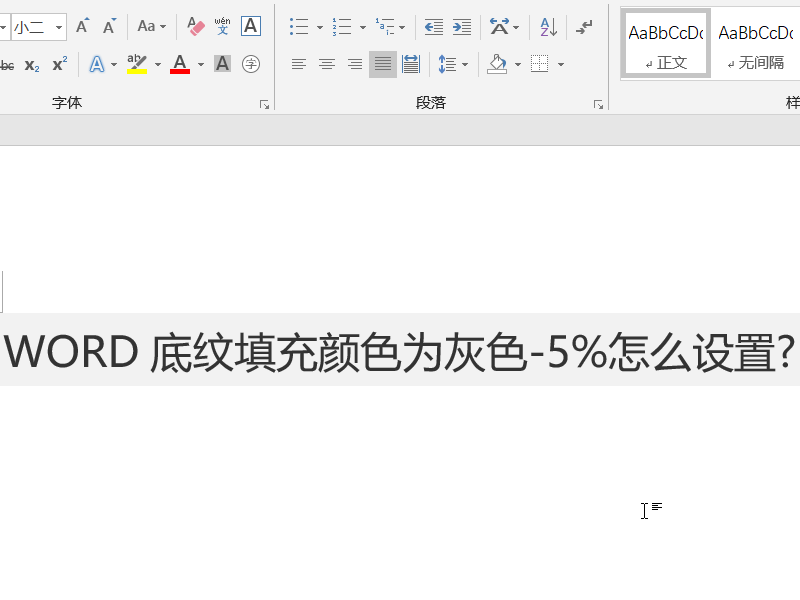Viewport: 800px width, 600px height.
Task: Expand shading color dropdown arrow
Action: click(518, 65)
